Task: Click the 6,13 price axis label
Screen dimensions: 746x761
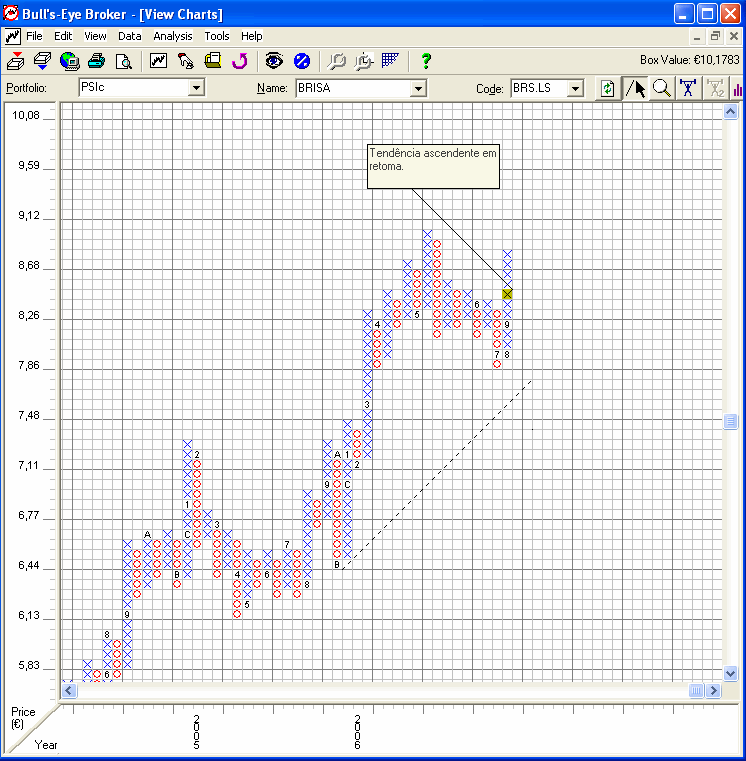Action: pos(29,615)
